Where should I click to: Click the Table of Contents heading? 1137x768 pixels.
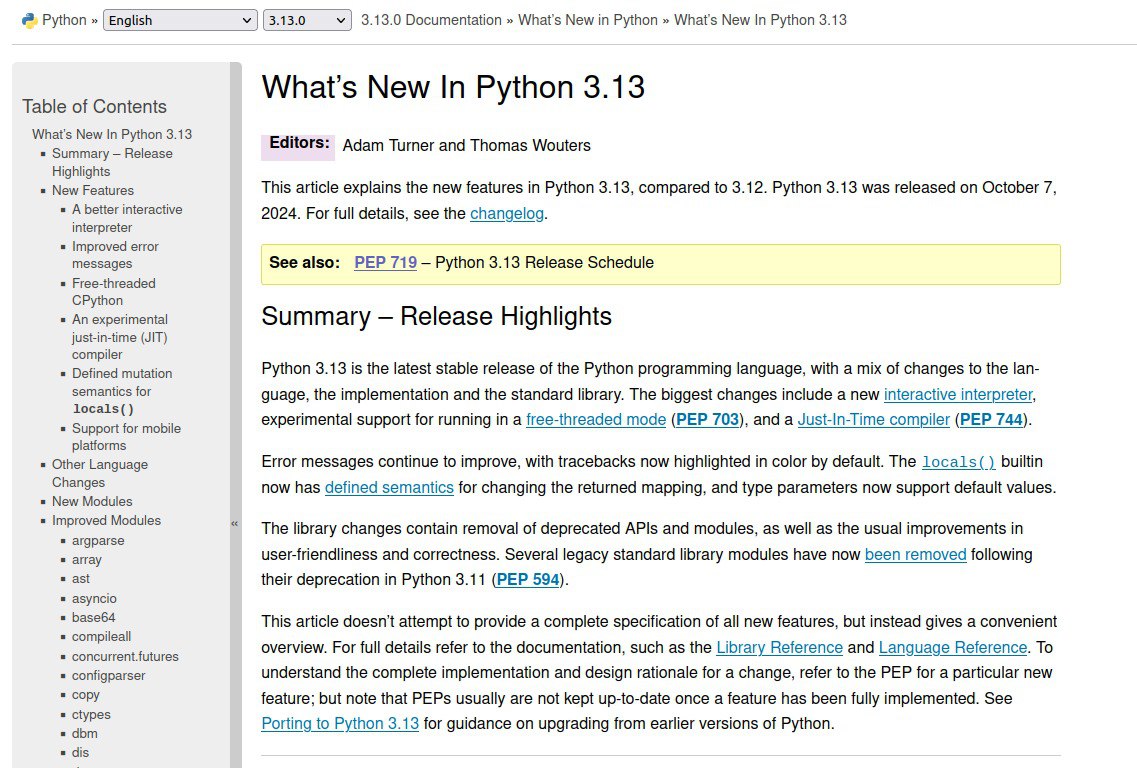coord(94,107)
